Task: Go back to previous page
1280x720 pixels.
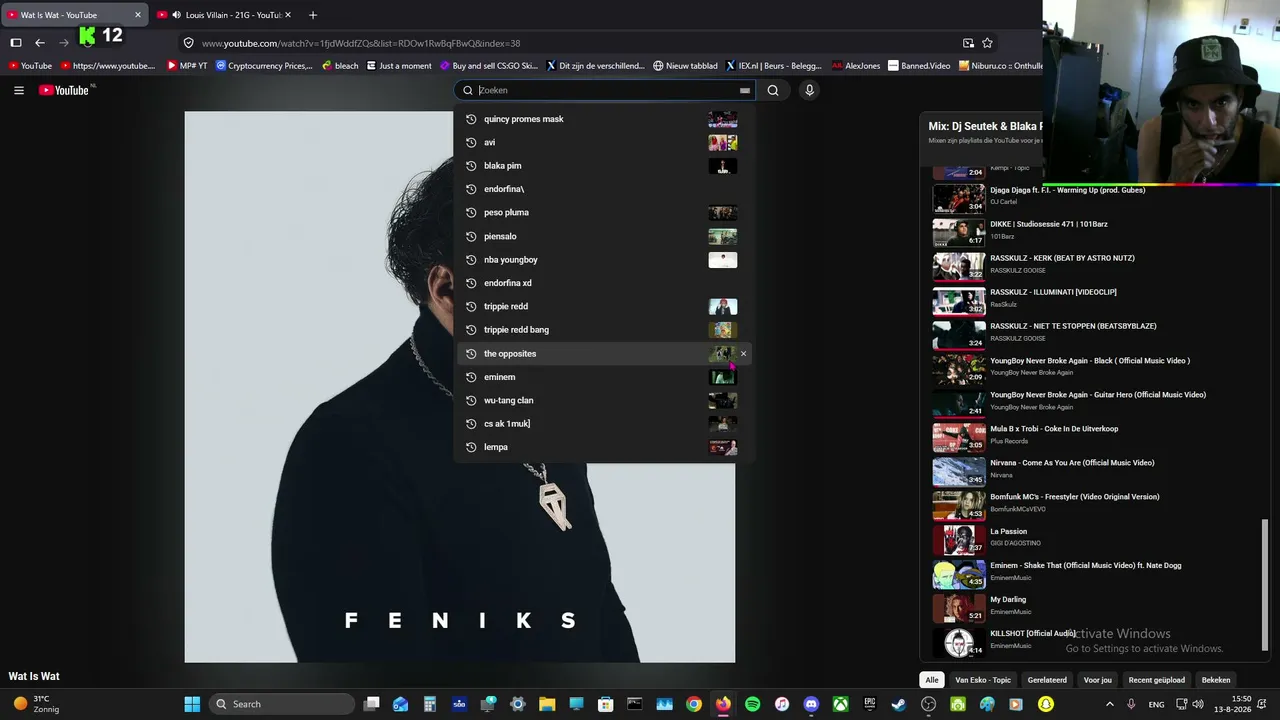Action: 39,43
